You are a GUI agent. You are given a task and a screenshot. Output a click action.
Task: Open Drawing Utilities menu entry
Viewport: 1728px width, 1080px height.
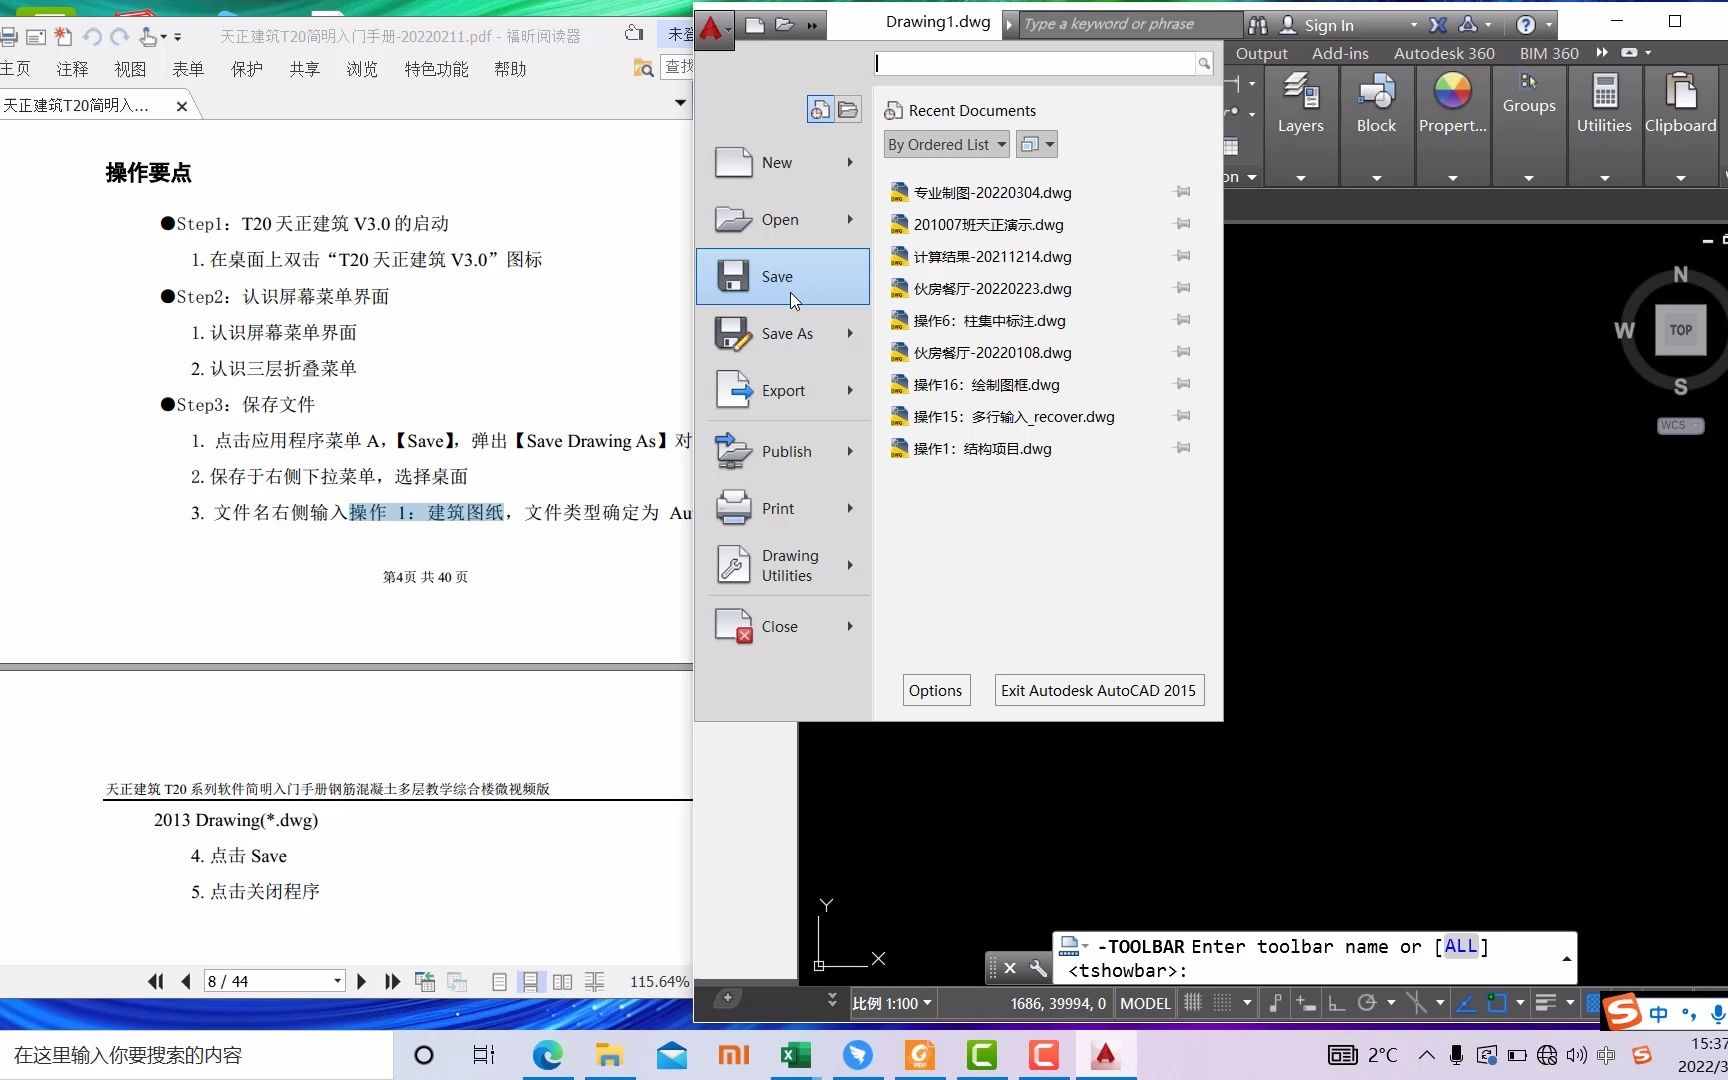pyautogui.click(x=784, y=566)
